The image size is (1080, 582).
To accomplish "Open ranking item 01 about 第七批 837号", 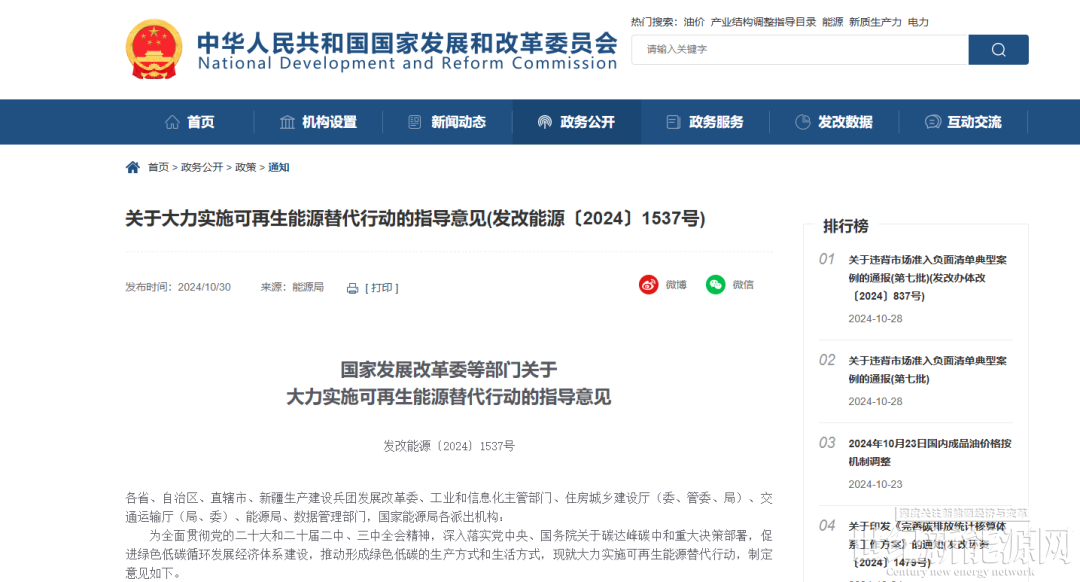I will coord(927,278).
